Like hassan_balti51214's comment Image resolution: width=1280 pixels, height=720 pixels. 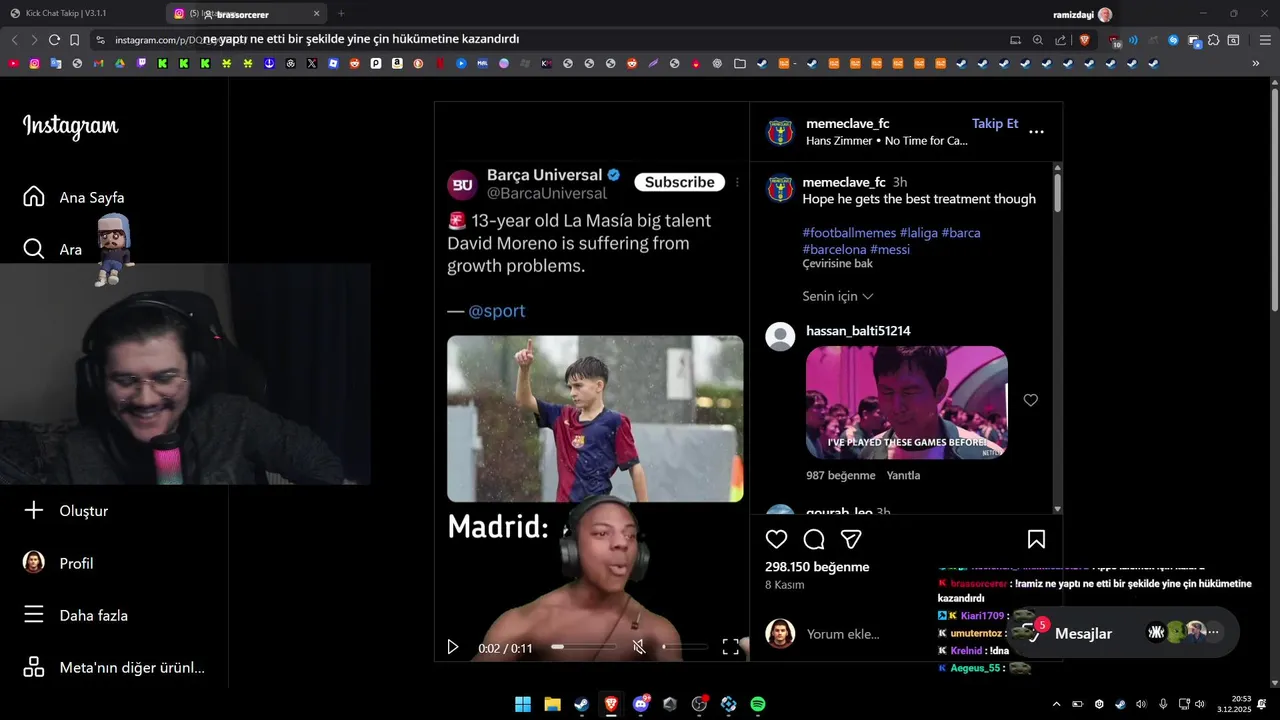tap(1030, 400)
